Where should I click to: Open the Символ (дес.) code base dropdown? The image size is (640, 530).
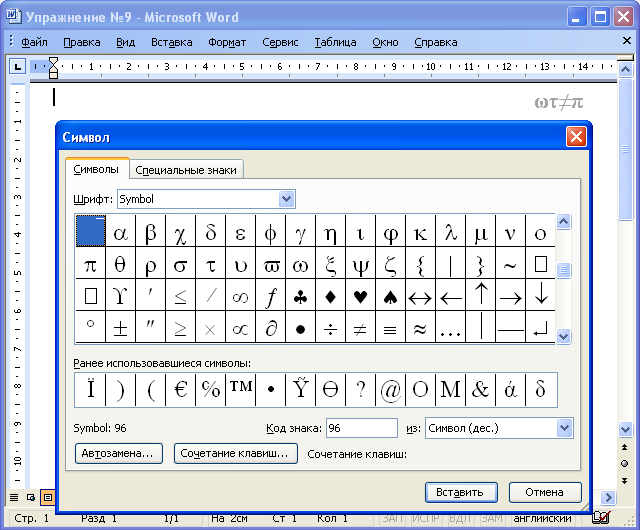[x=564, y=428]
